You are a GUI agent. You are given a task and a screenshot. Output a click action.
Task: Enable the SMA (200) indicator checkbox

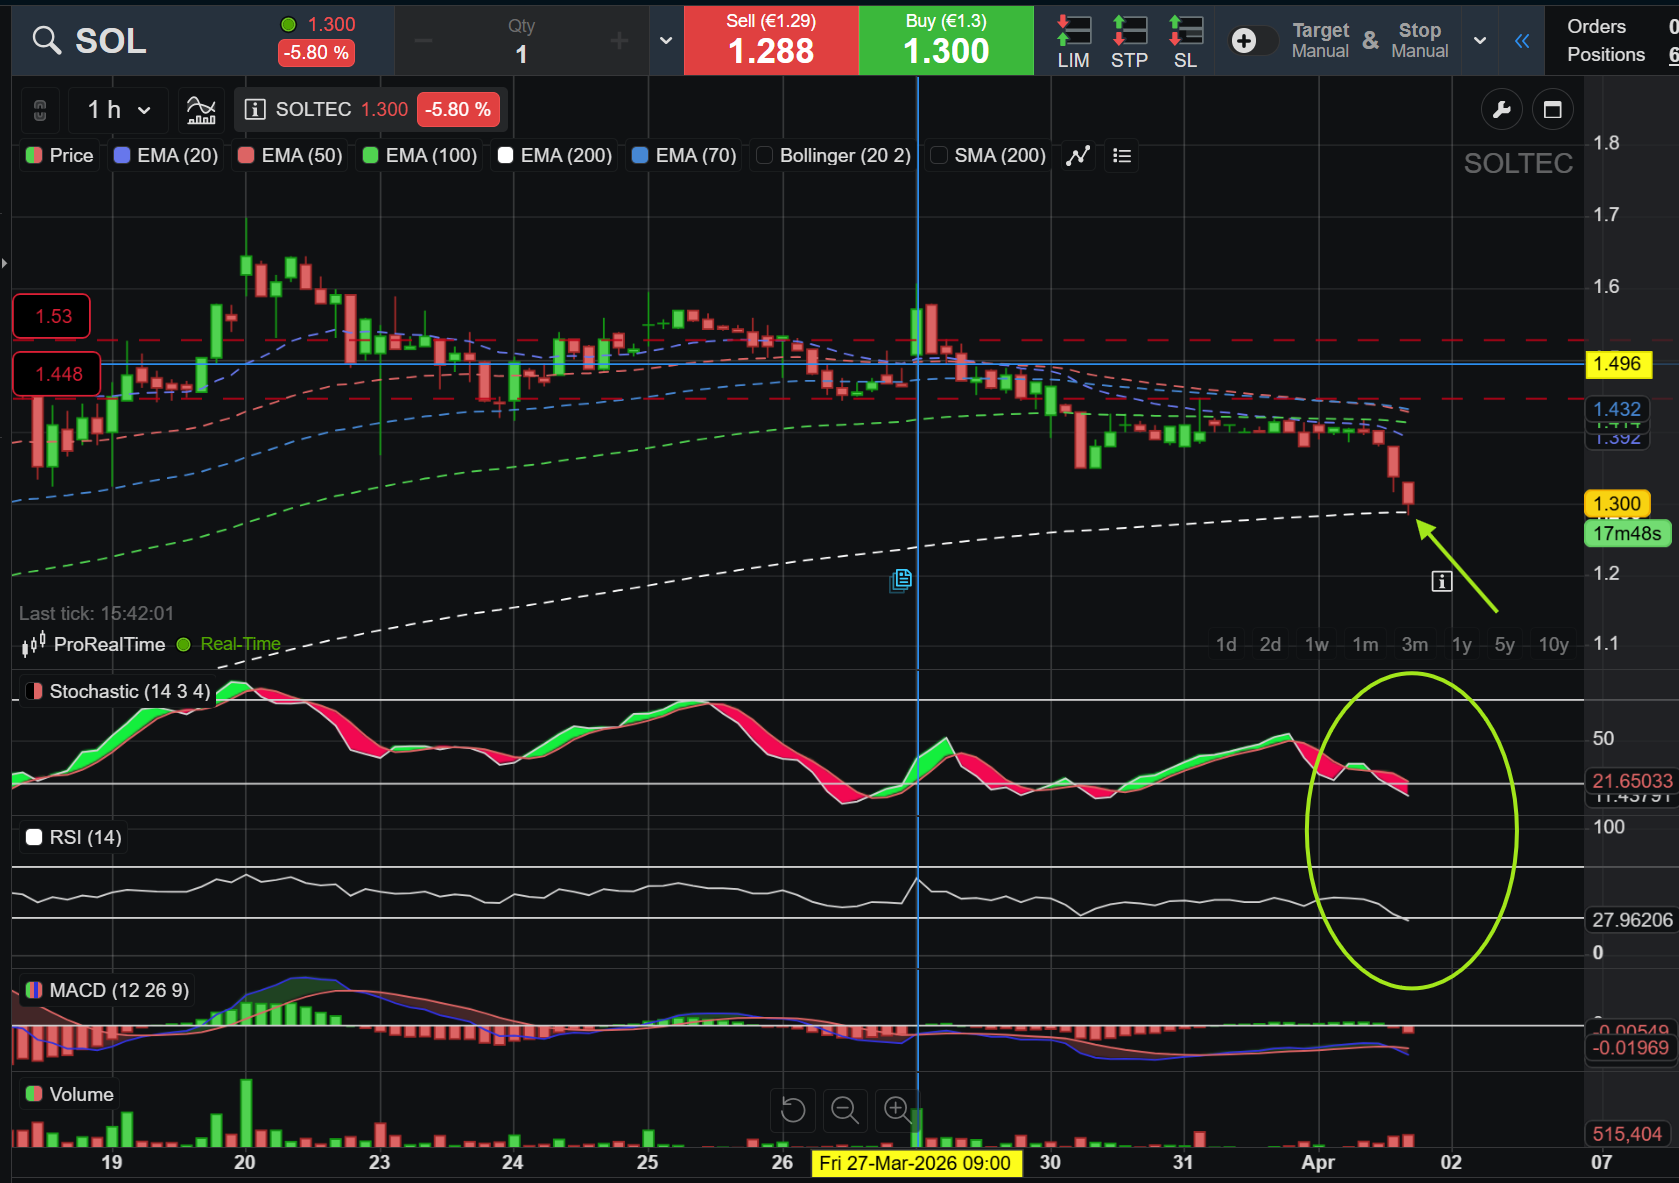click(939, 156)
